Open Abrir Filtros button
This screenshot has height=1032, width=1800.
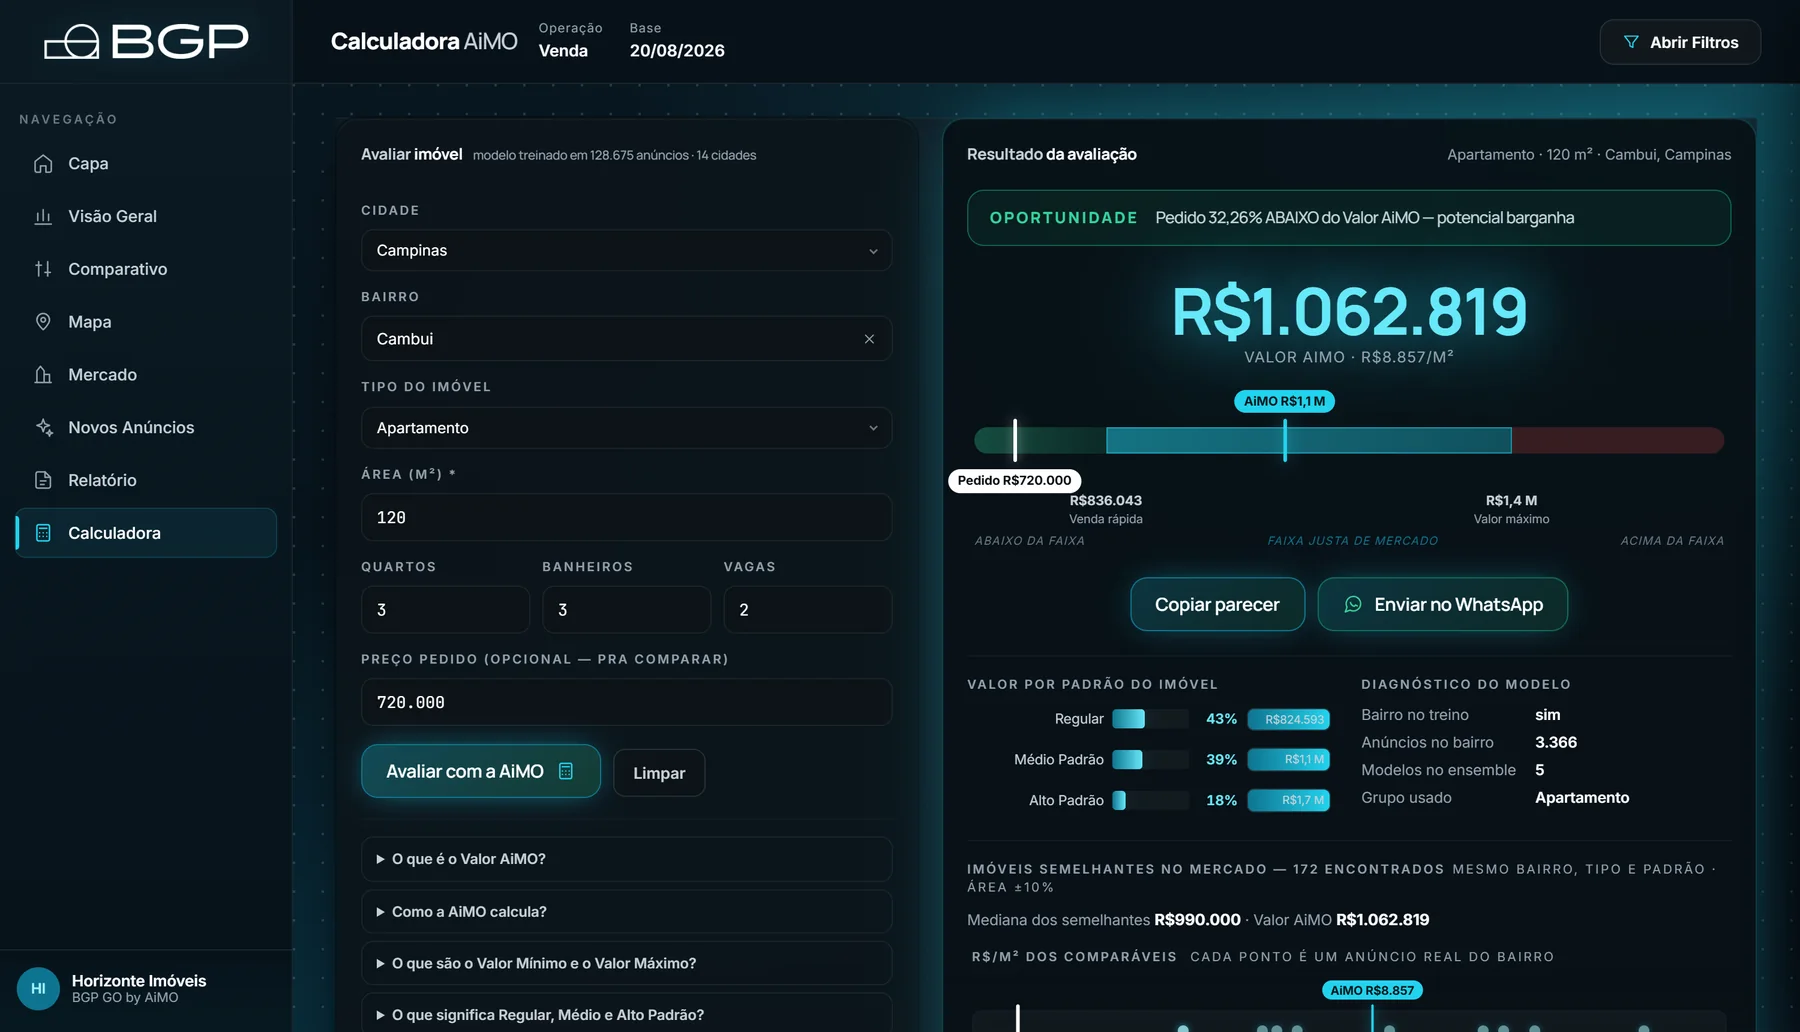tap(1680, 42)
